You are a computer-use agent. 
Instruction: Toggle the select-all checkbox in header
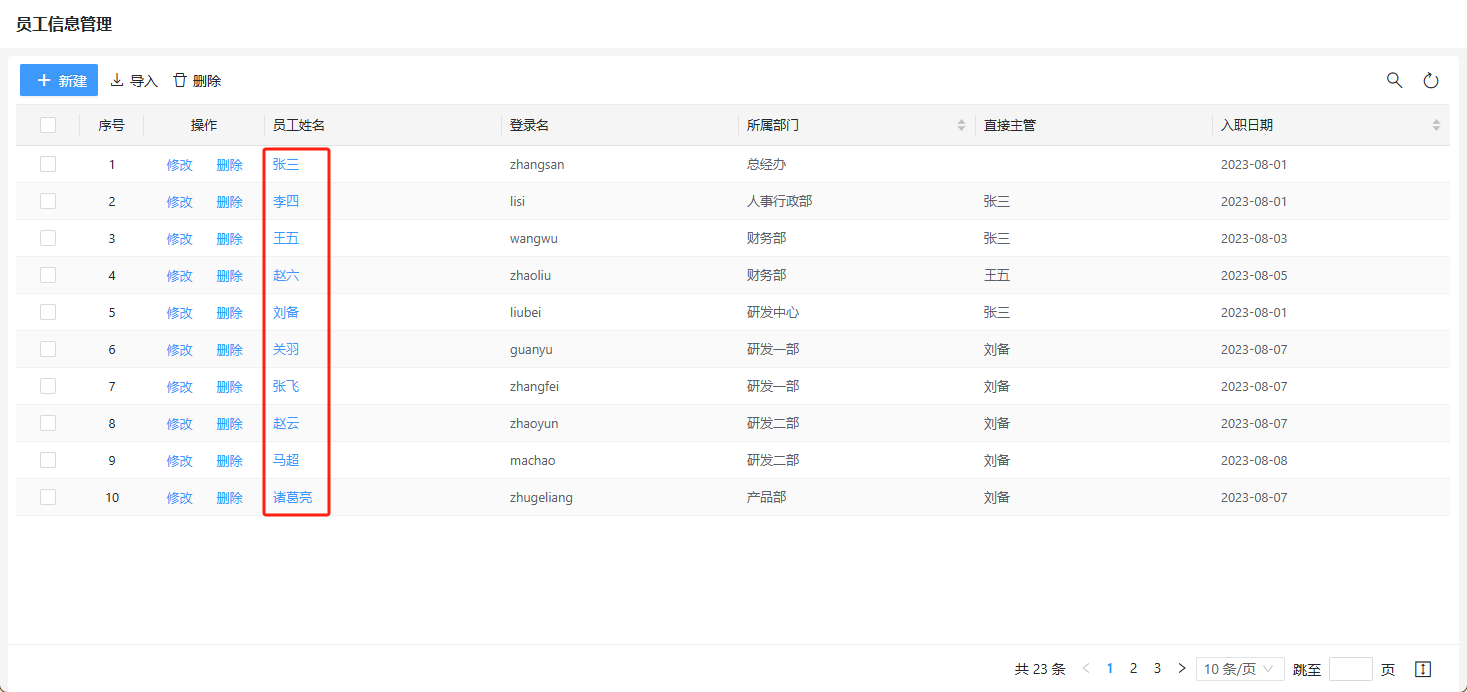point(48,125)
